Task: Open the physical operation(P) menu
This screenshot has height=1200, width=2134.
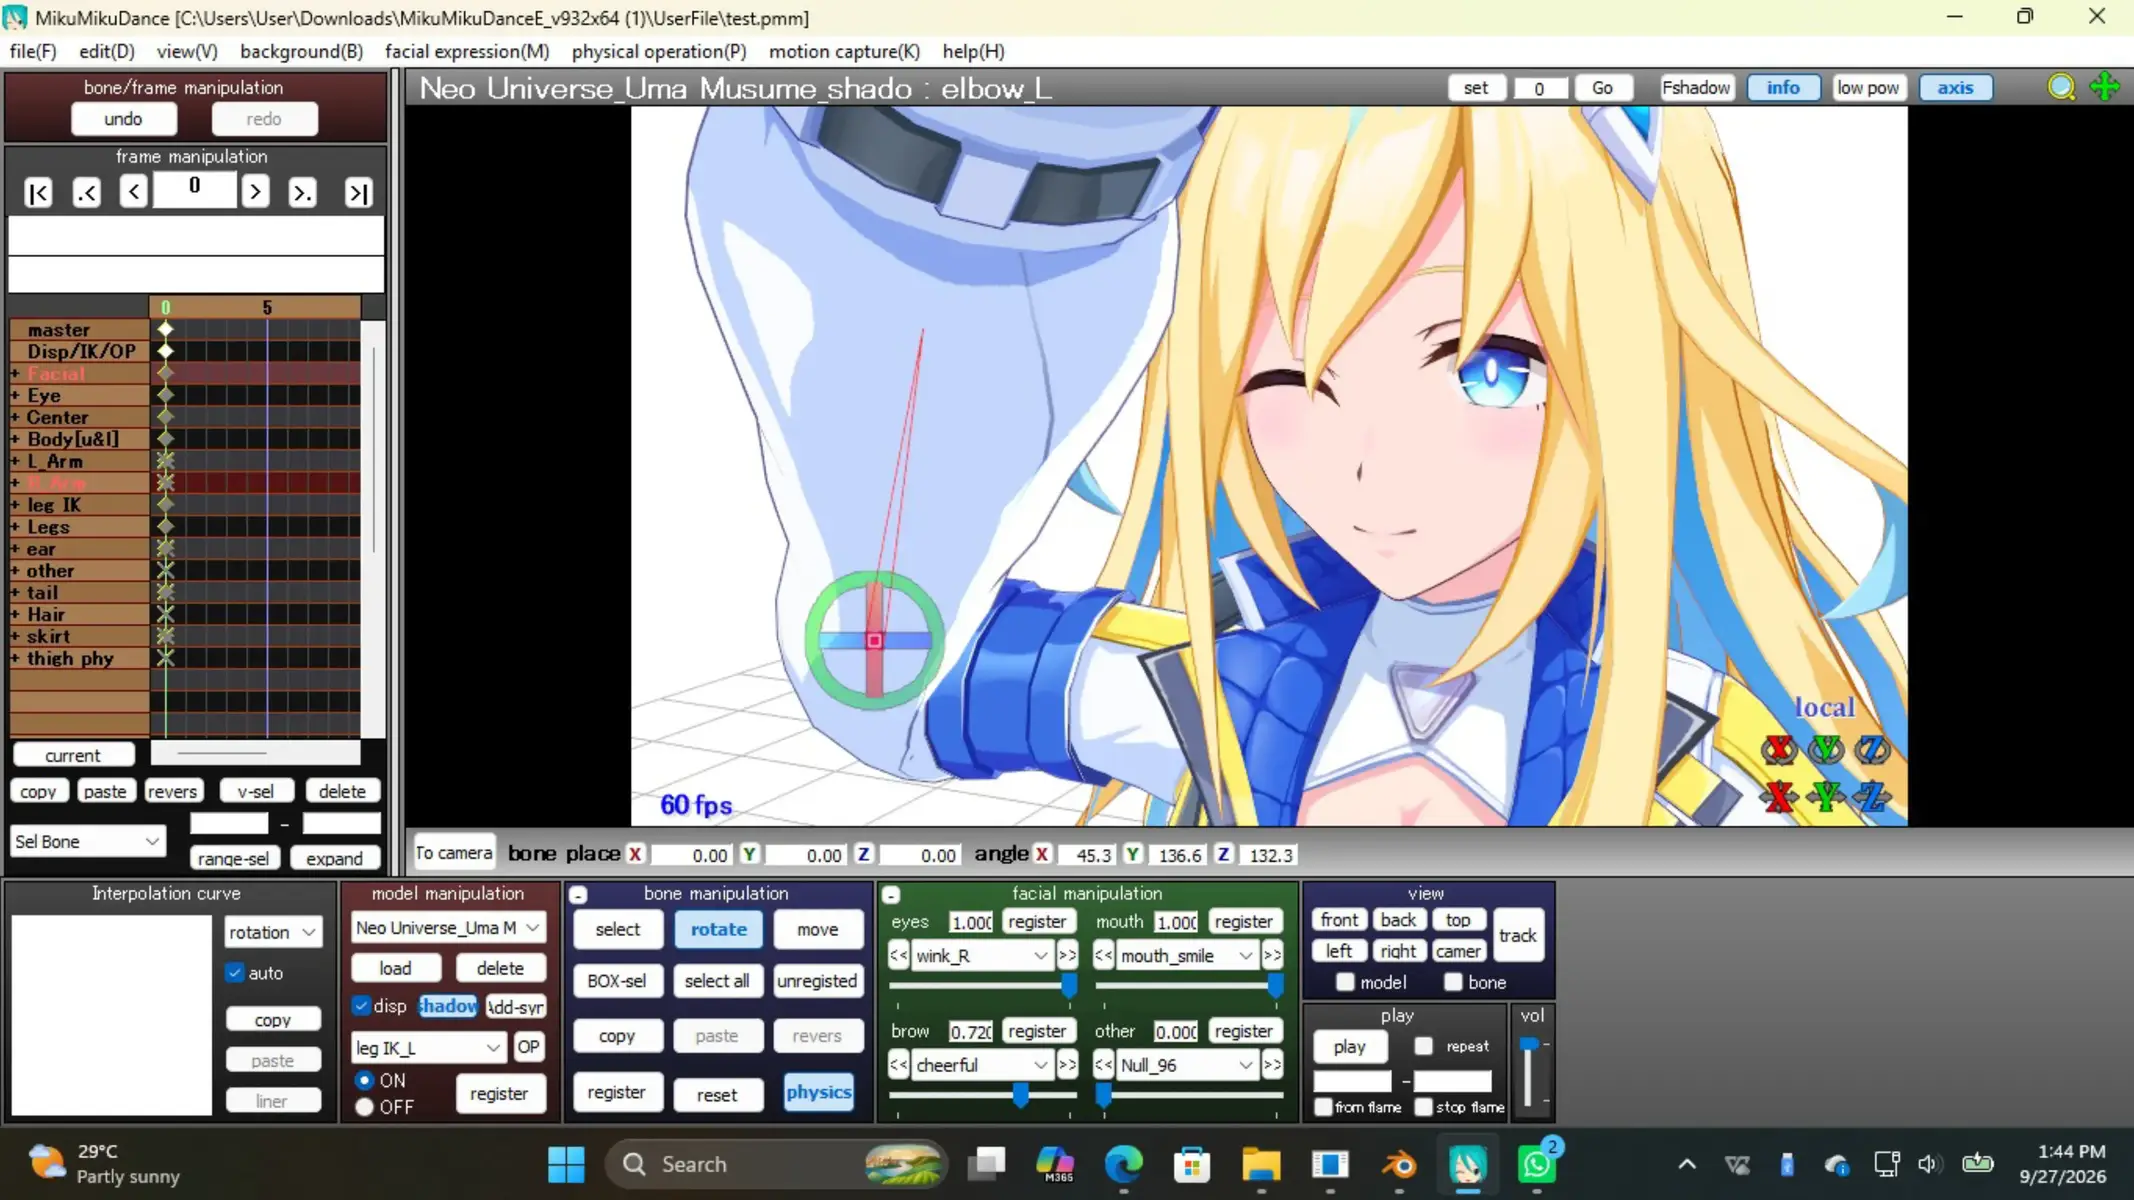Action: click(x=659, y=51)
